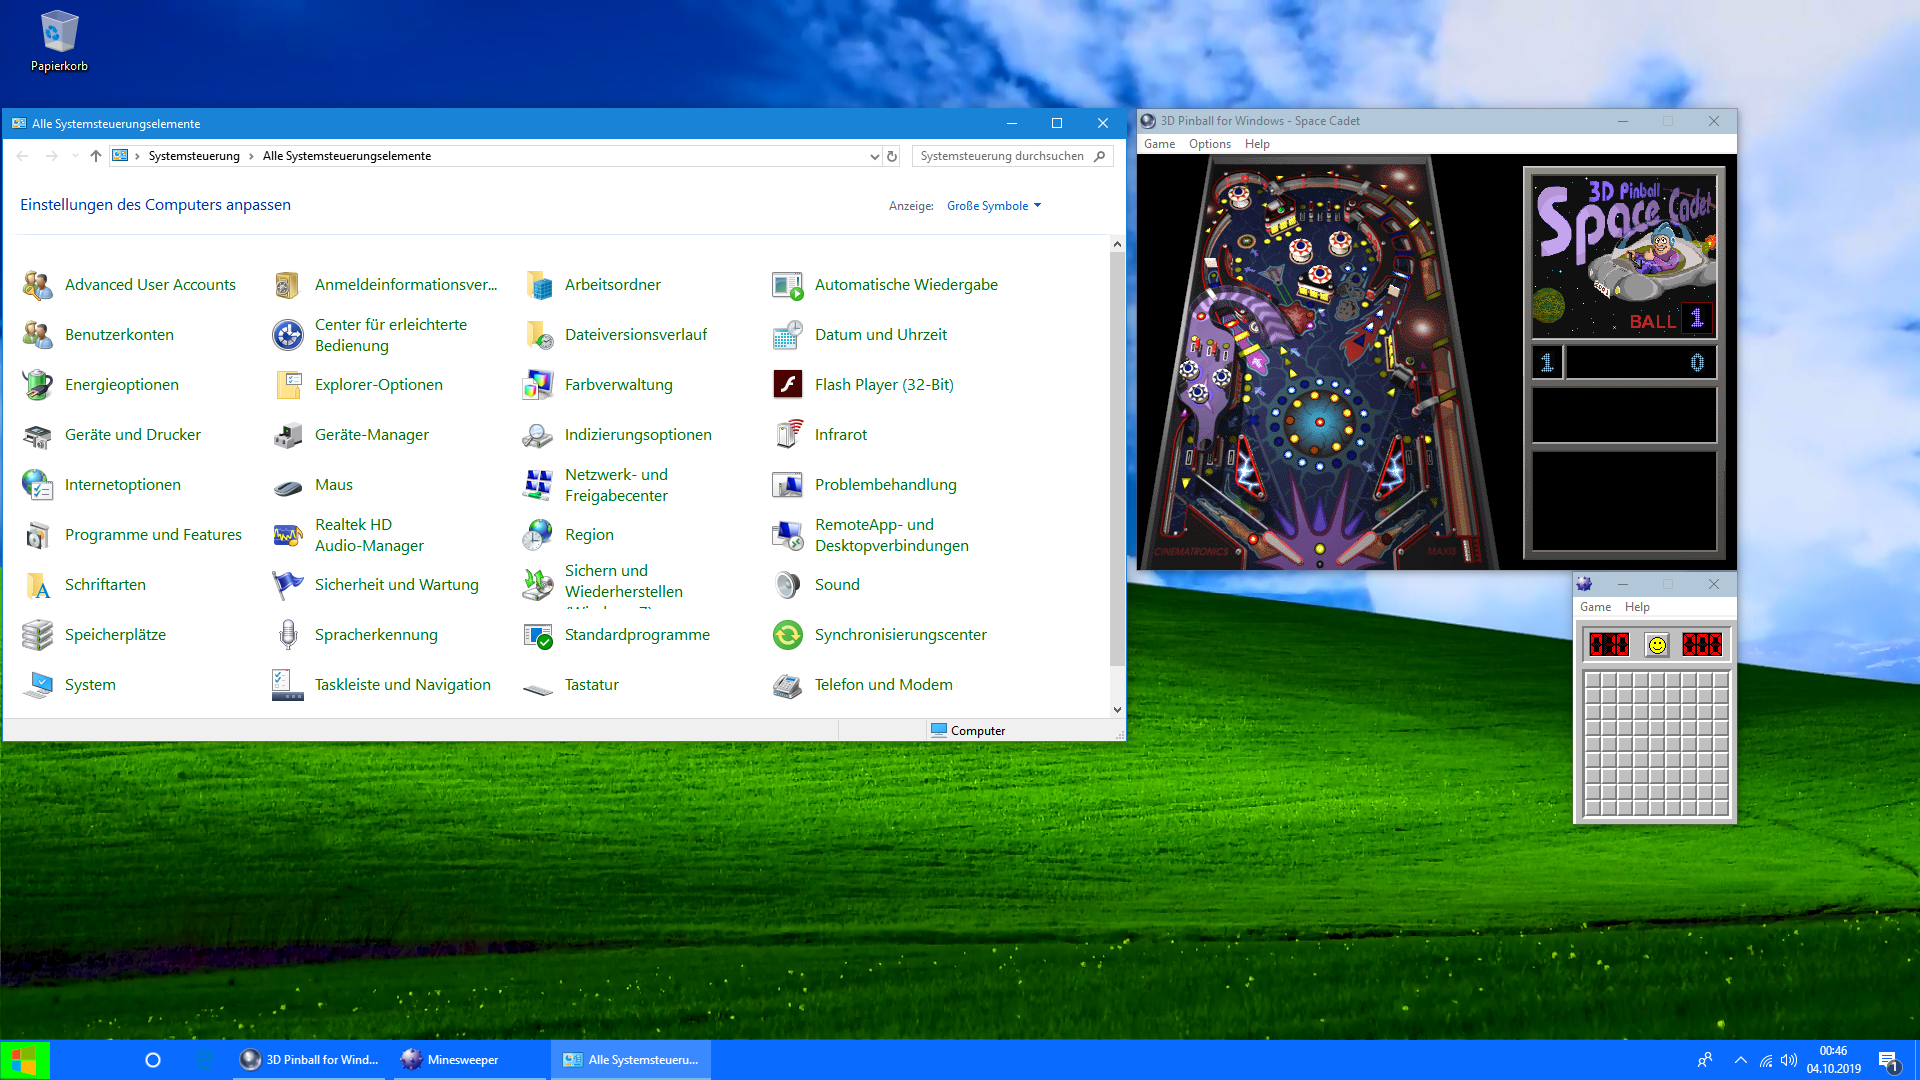Screen dimensions: 1920x1080
Task: Open RemoteApp- und Desktopverbindungen icon
Action: pos(788,535)
